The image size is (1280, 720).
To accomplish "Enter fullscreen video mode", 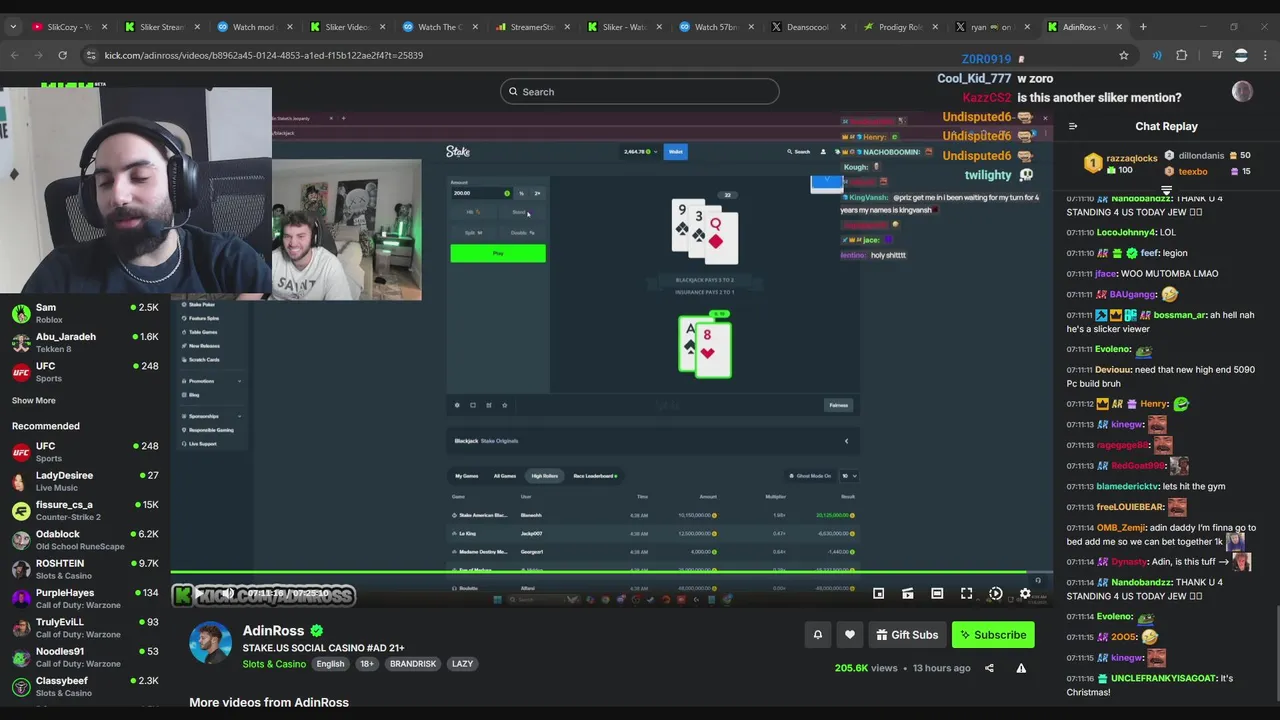I will (x=966, y=594).
